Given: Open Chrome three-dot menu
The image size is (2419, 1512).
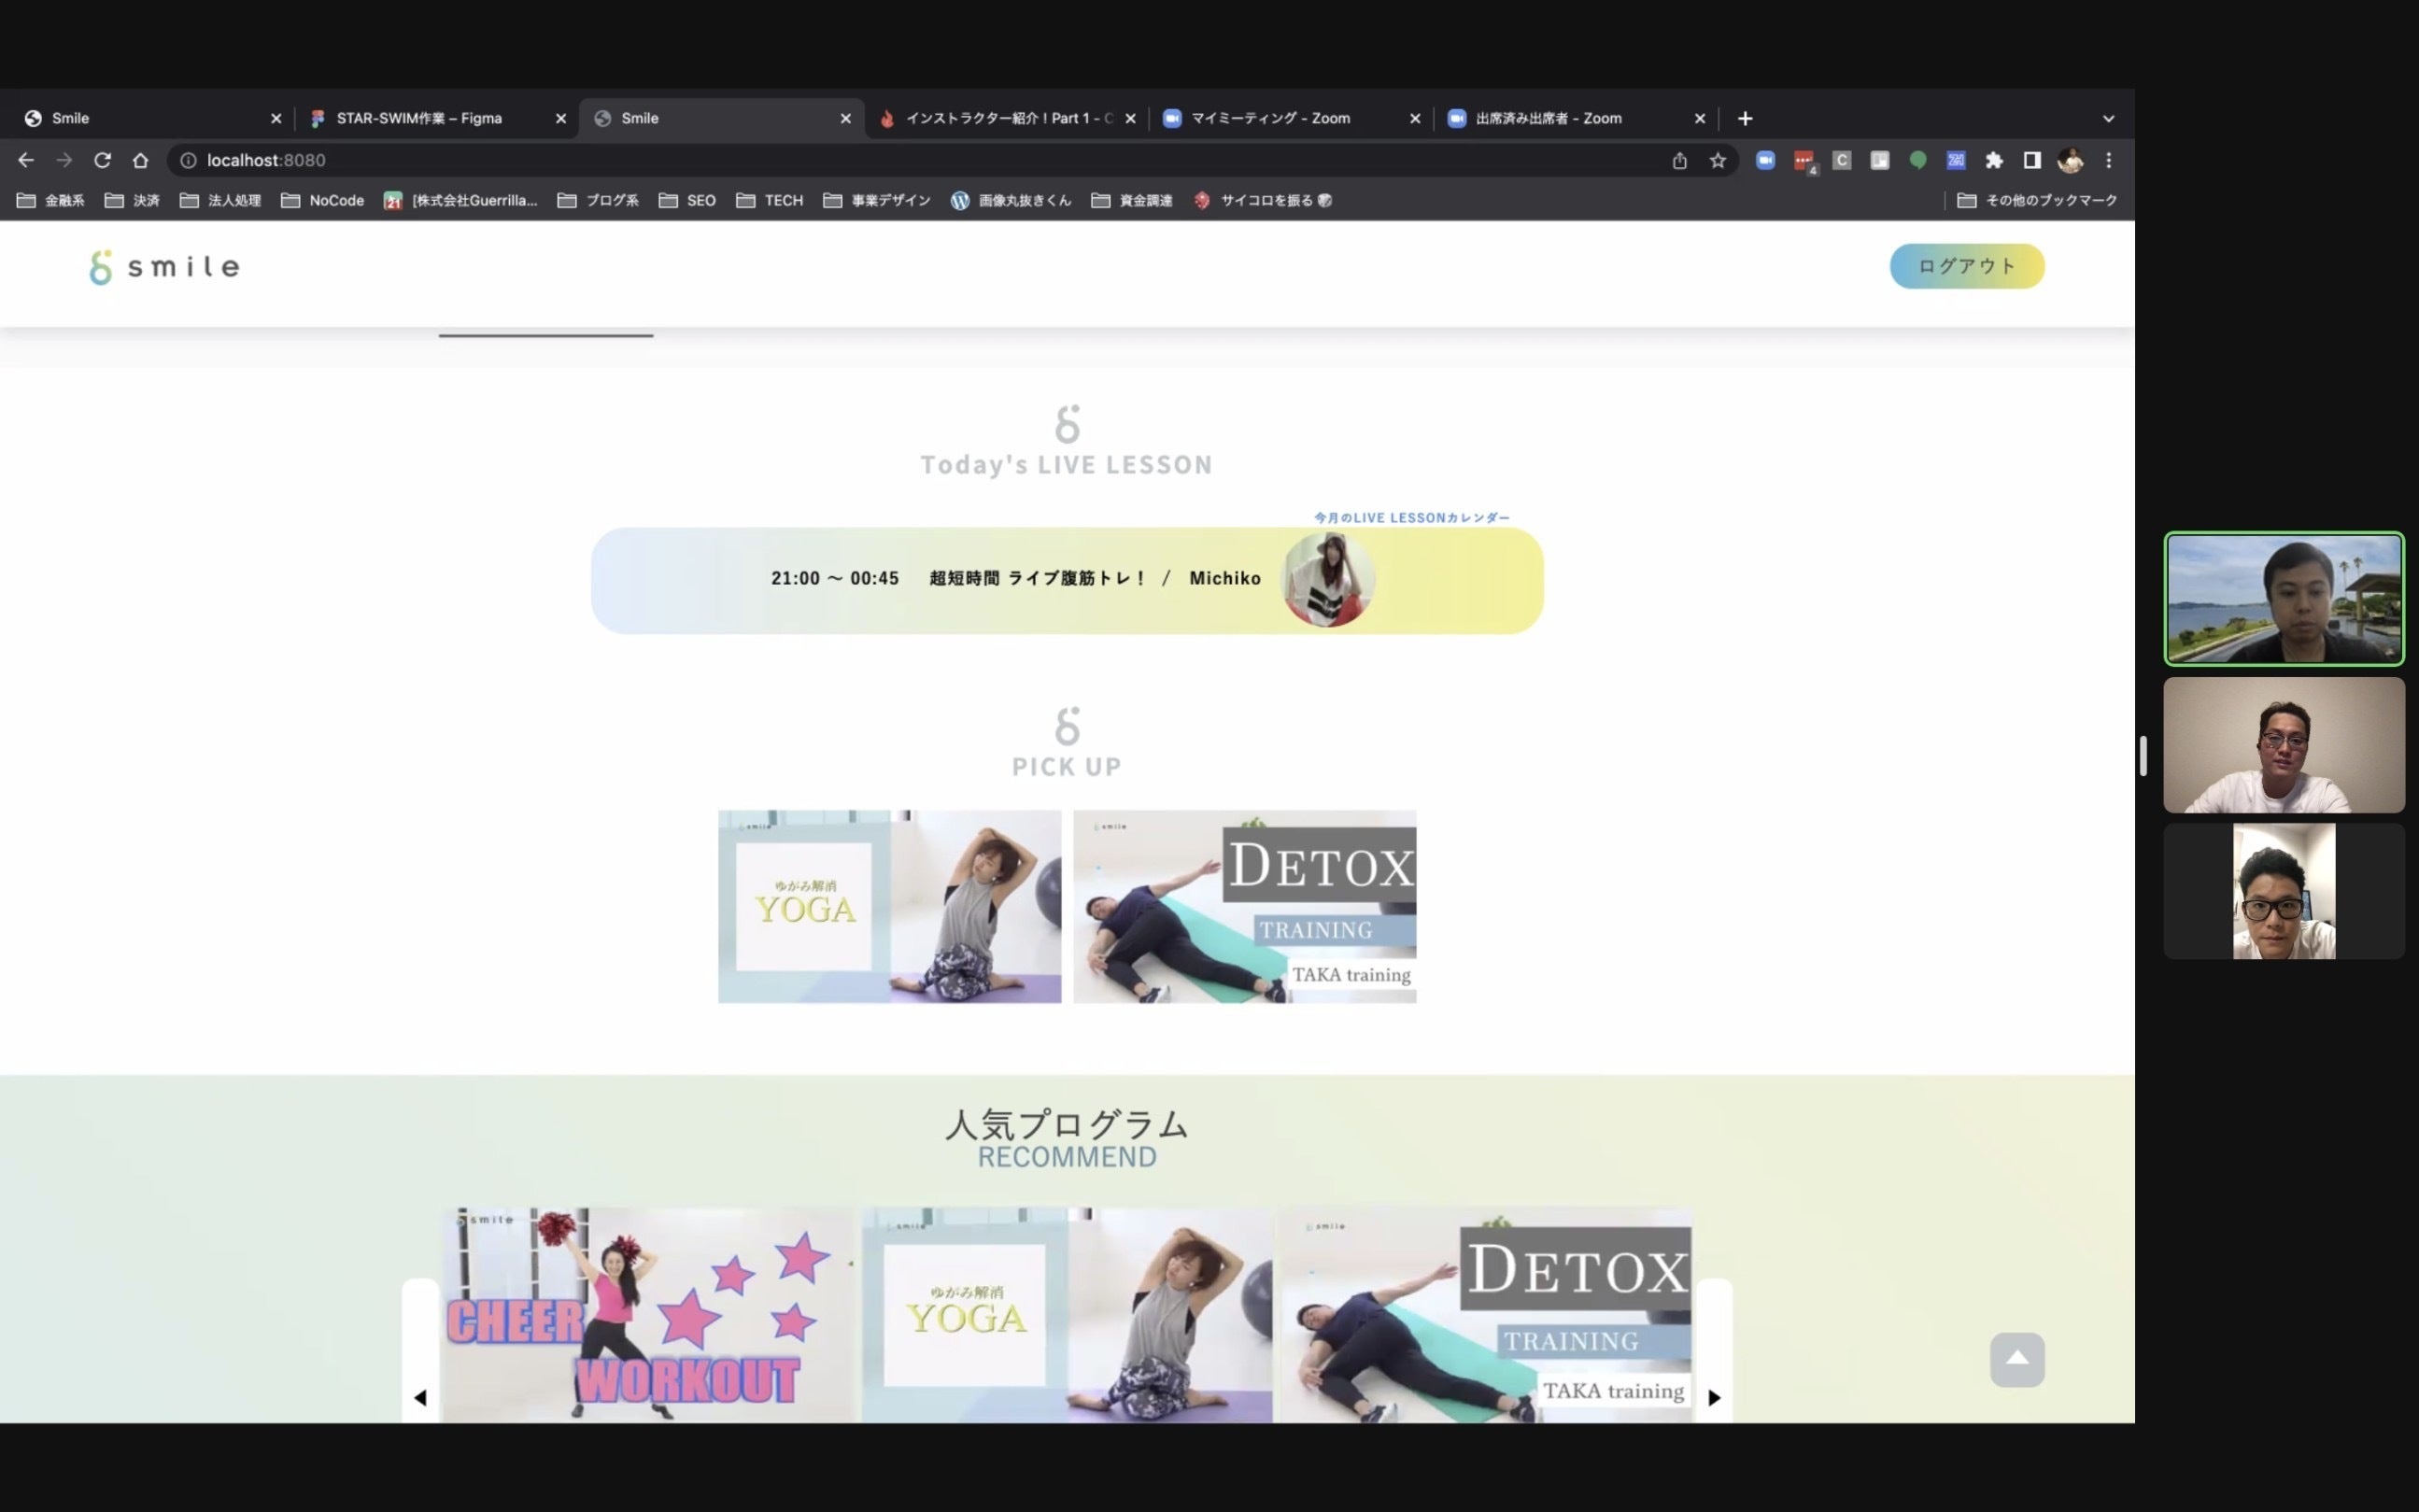Looking at the screenshot, I should (2108, 160).
